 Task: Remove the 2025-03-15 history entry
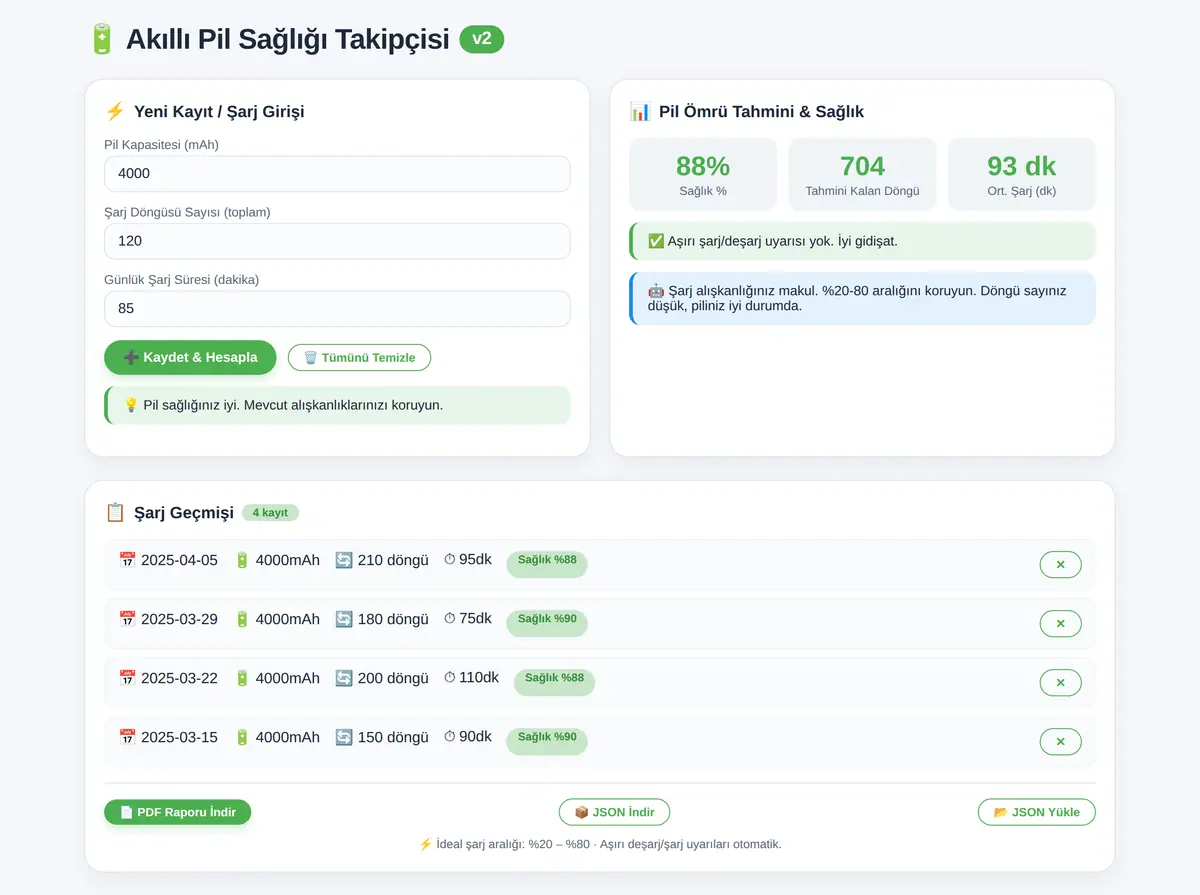pos(1060,741)
